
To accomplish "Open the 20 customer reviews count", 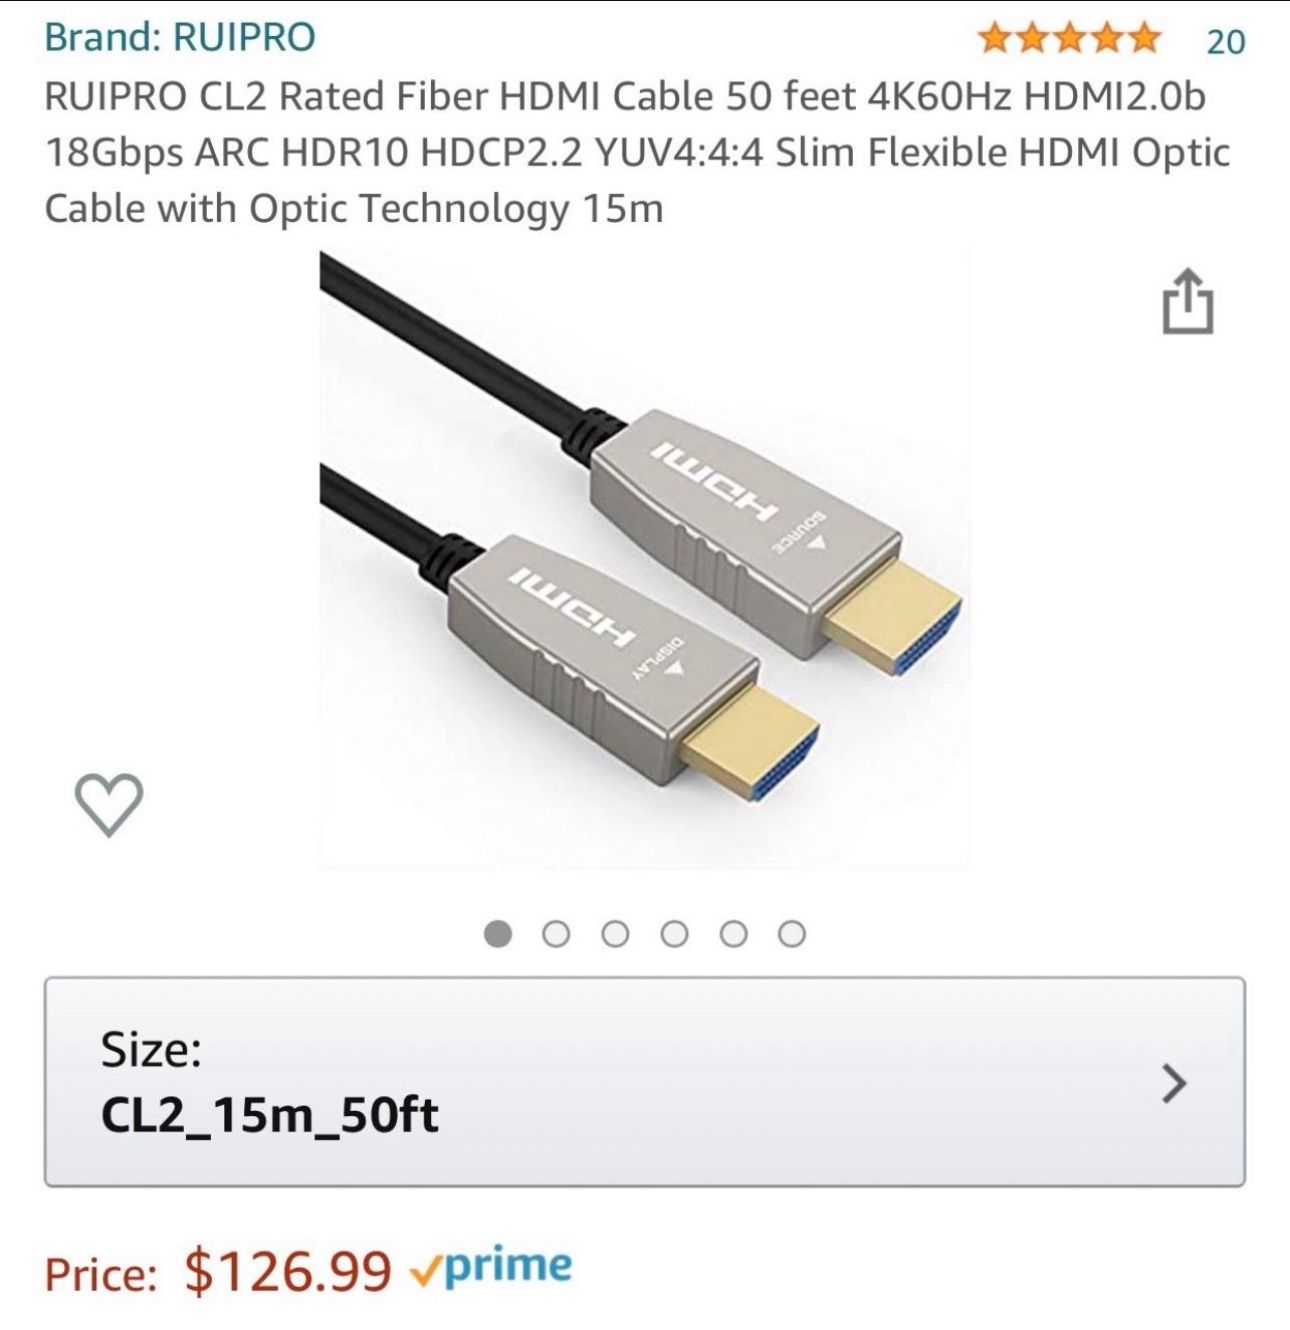I will click(x=1226, y=41).
